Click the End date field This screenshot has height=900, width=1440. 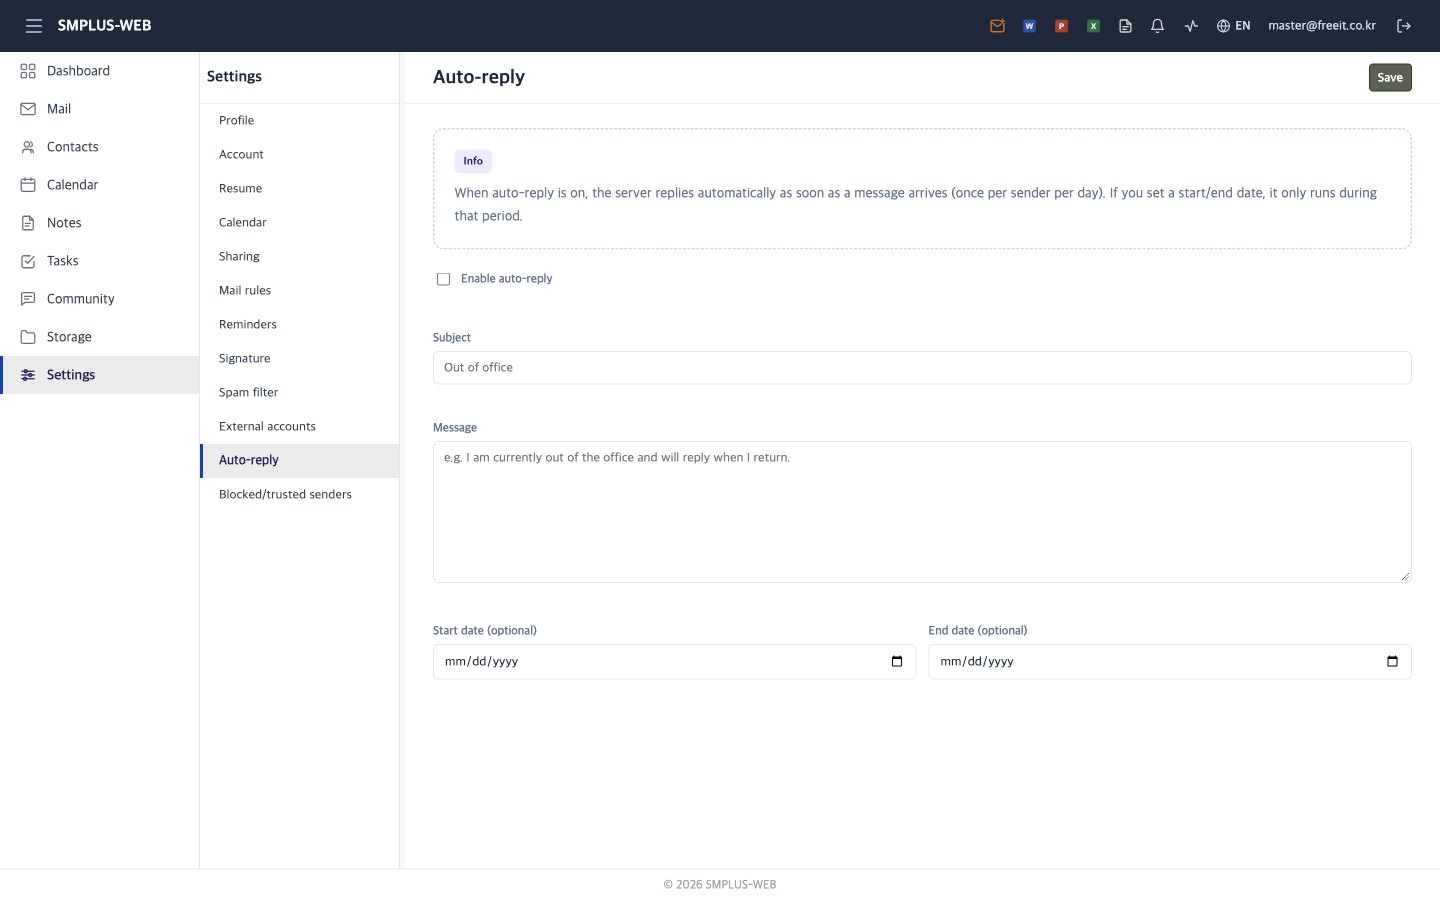point(1170,661)
